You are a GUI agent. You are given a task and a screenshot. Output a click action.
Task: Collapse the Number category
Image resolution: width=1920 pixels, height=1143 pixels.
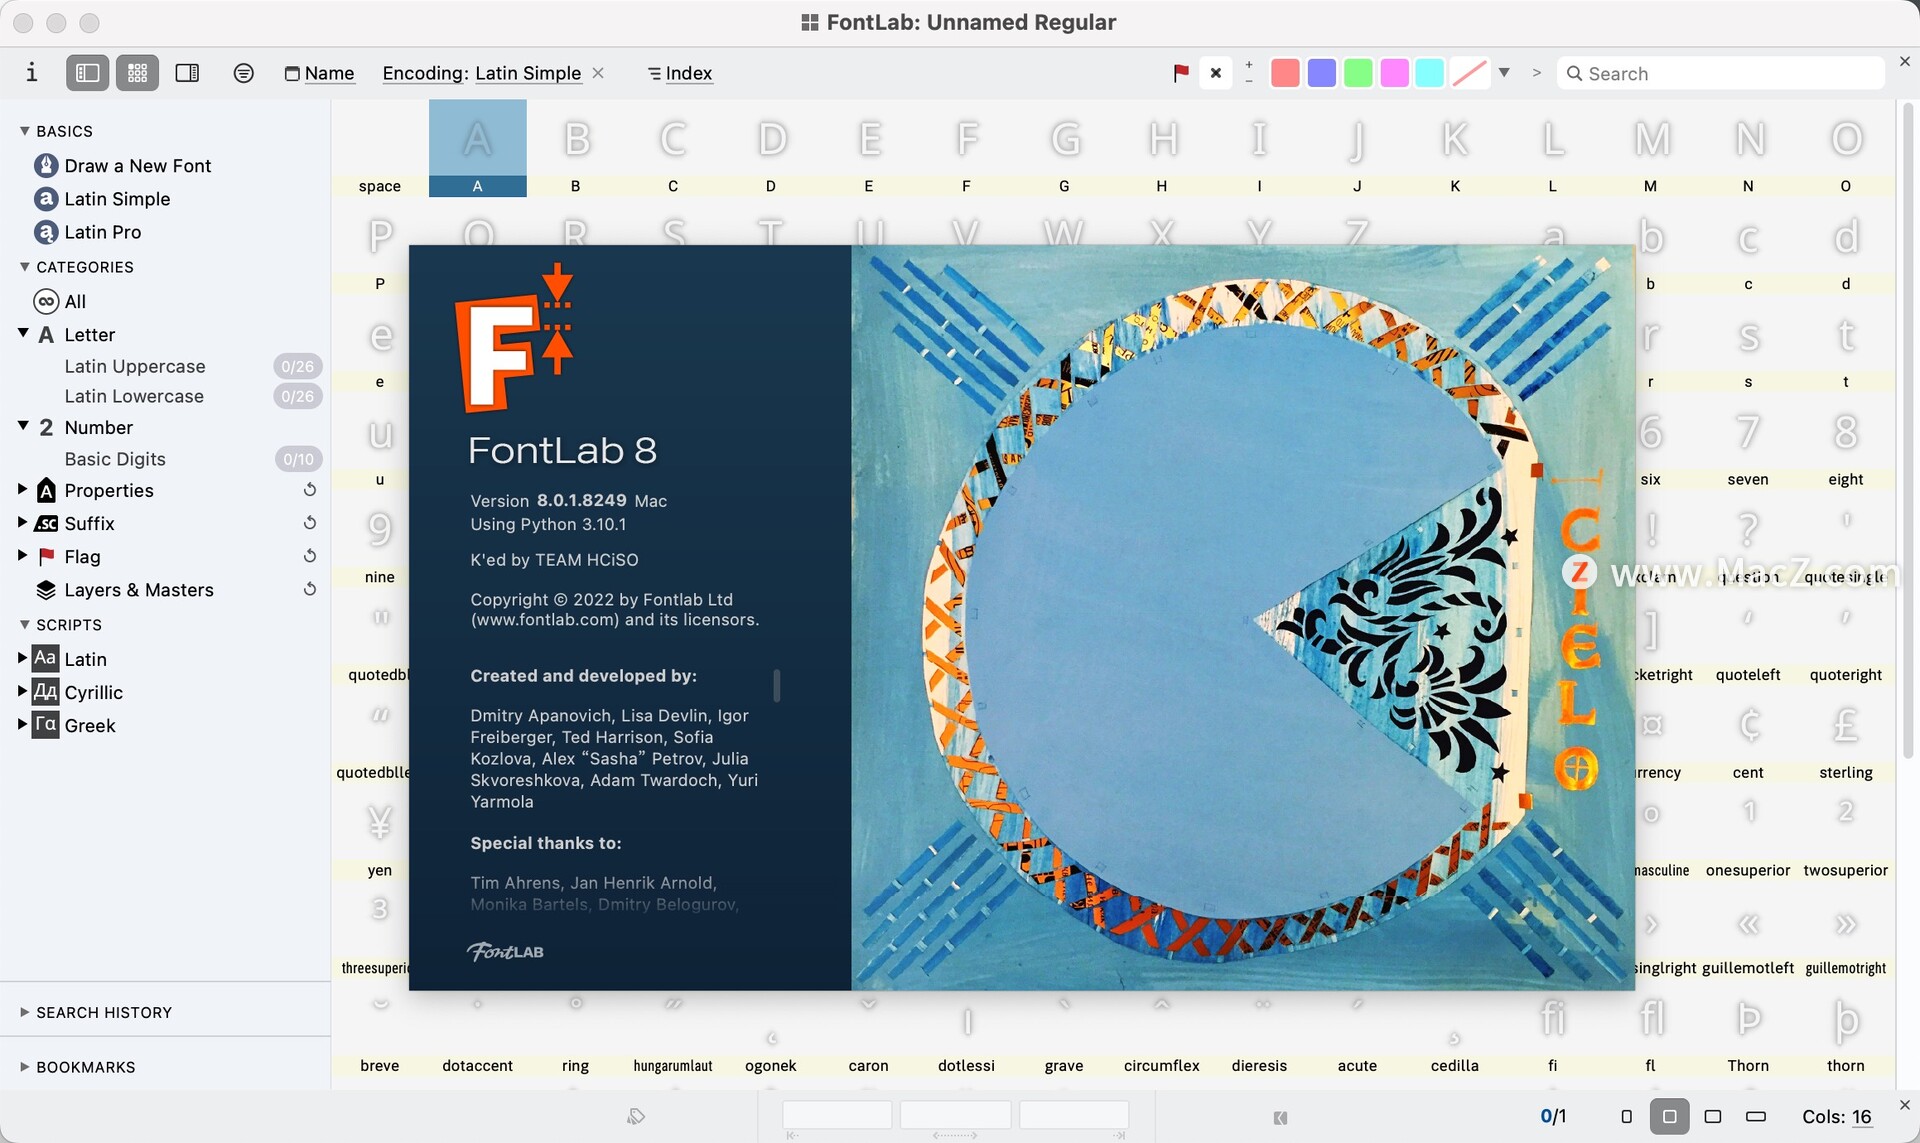pos(22,427)
